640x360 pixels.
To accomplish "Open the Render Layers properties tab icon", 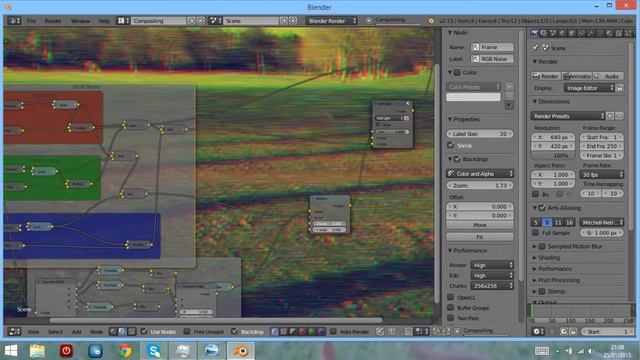I will pyautogui.click(x=544, y=33).
